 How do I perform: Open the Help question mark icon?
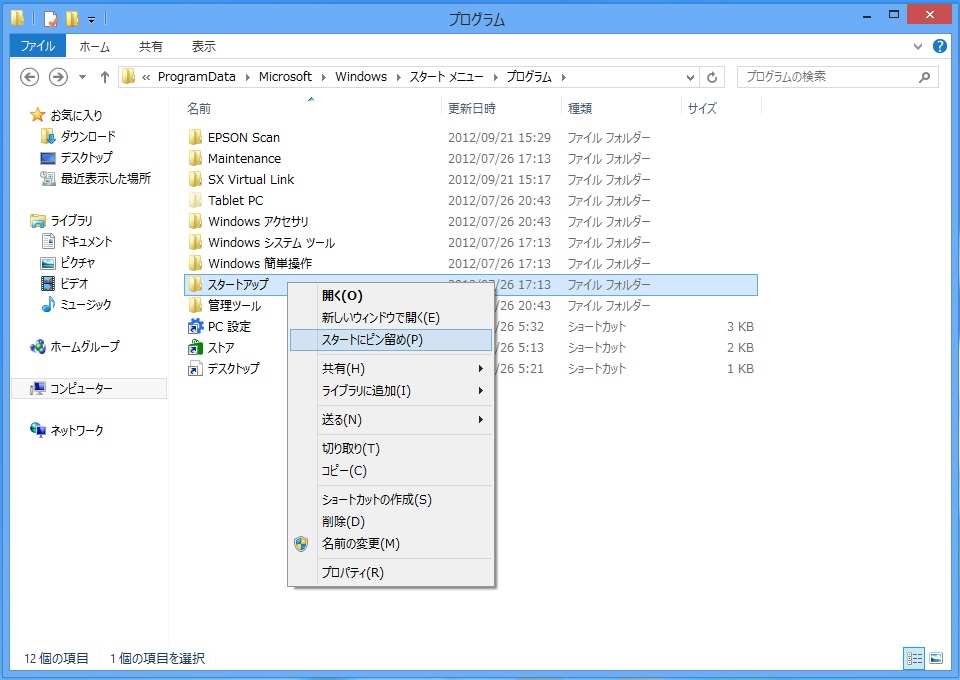click(940, 46)
